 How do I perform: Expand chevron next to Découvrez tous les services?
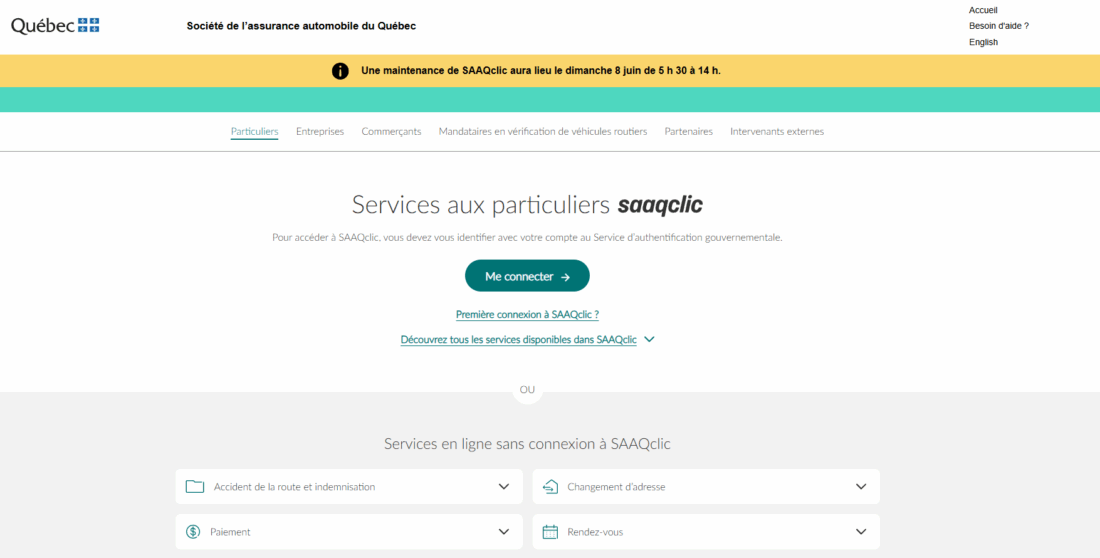pos(649,340)
